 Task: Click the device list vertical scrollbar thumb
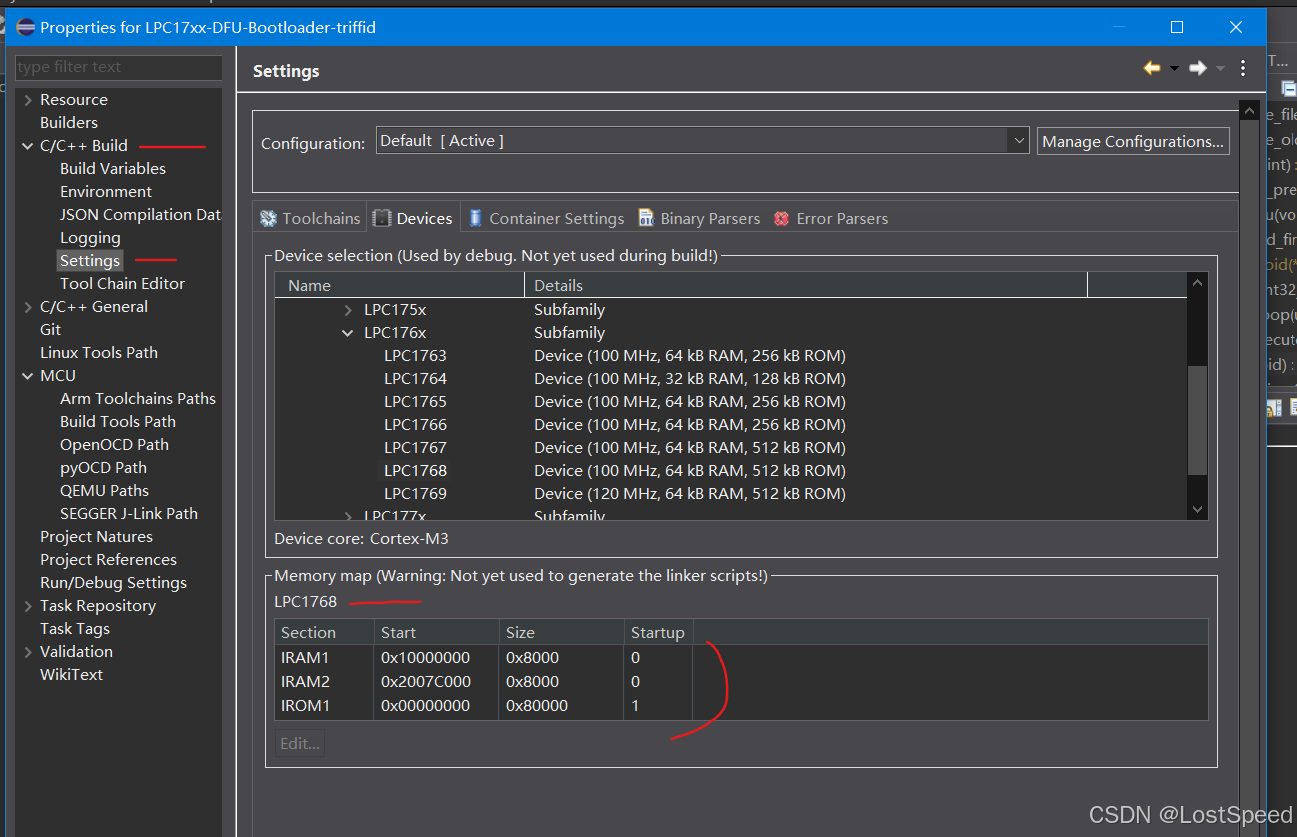[x=1198, y=420]
